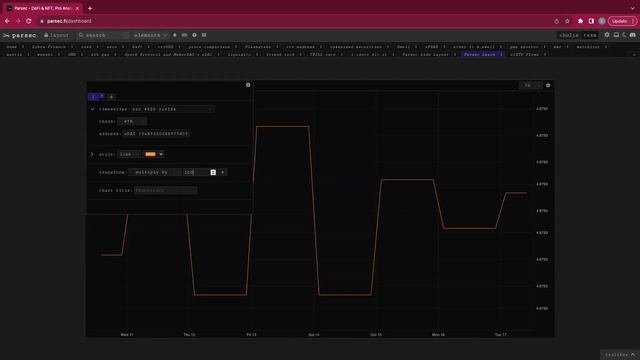Add another transform with plus button

(223, 172)
